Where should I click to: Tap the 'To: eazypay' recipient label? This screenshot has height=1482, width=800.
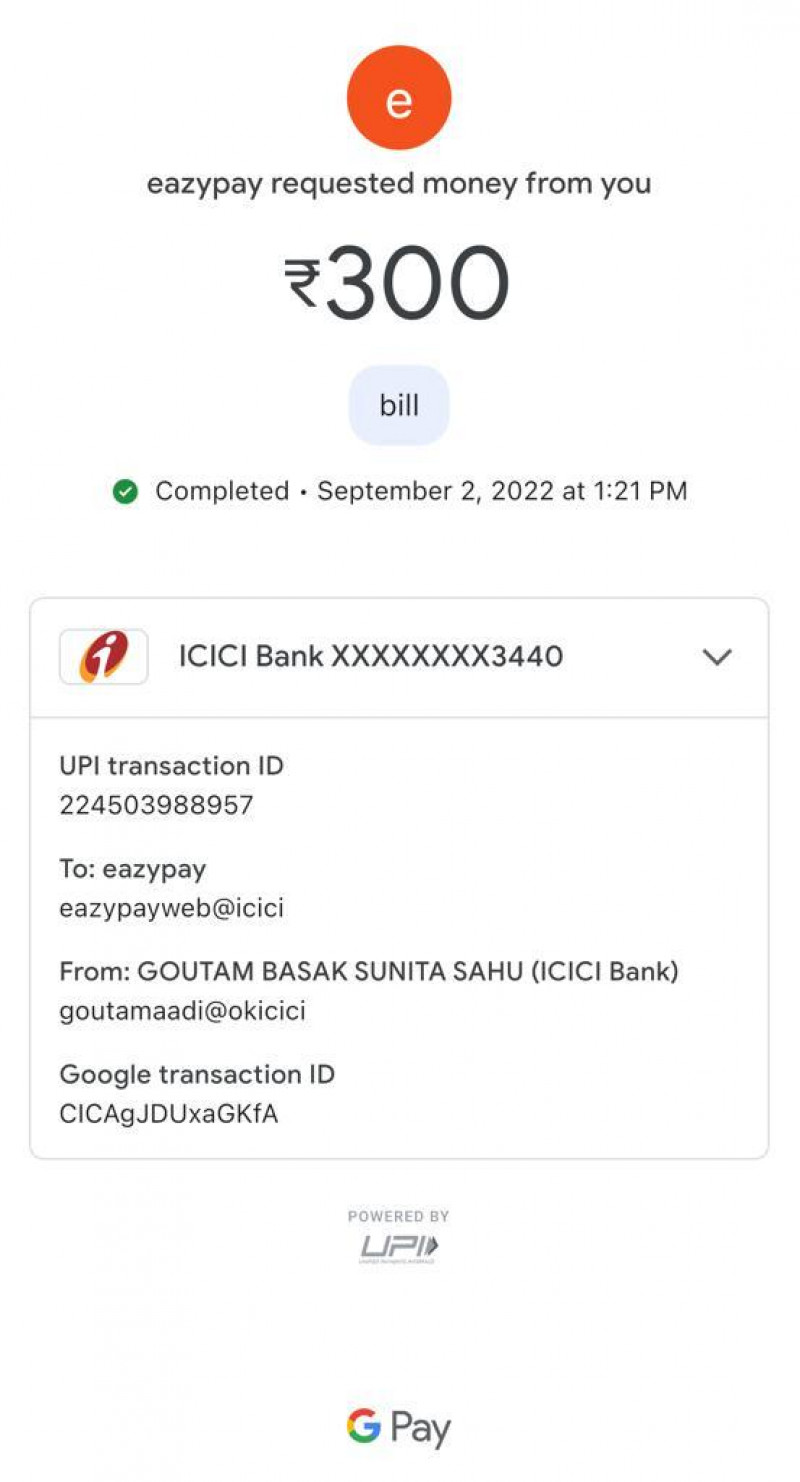click(133, 869)
